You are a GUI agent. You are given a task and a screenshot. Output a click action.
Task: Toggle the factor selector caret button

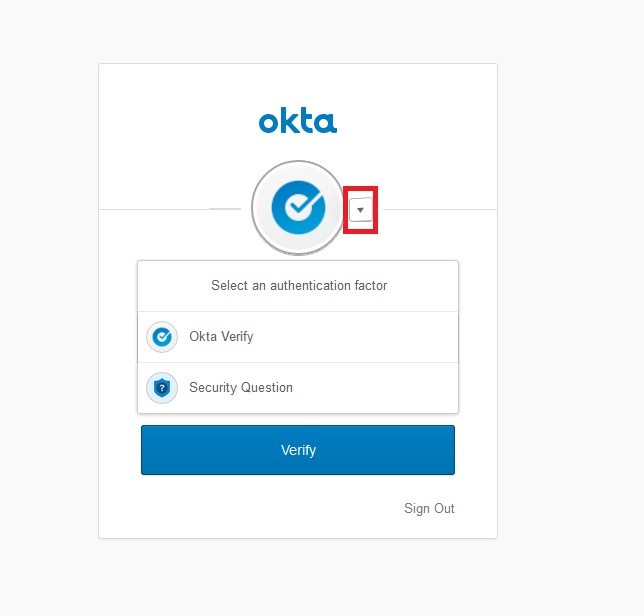coord(360,209)
